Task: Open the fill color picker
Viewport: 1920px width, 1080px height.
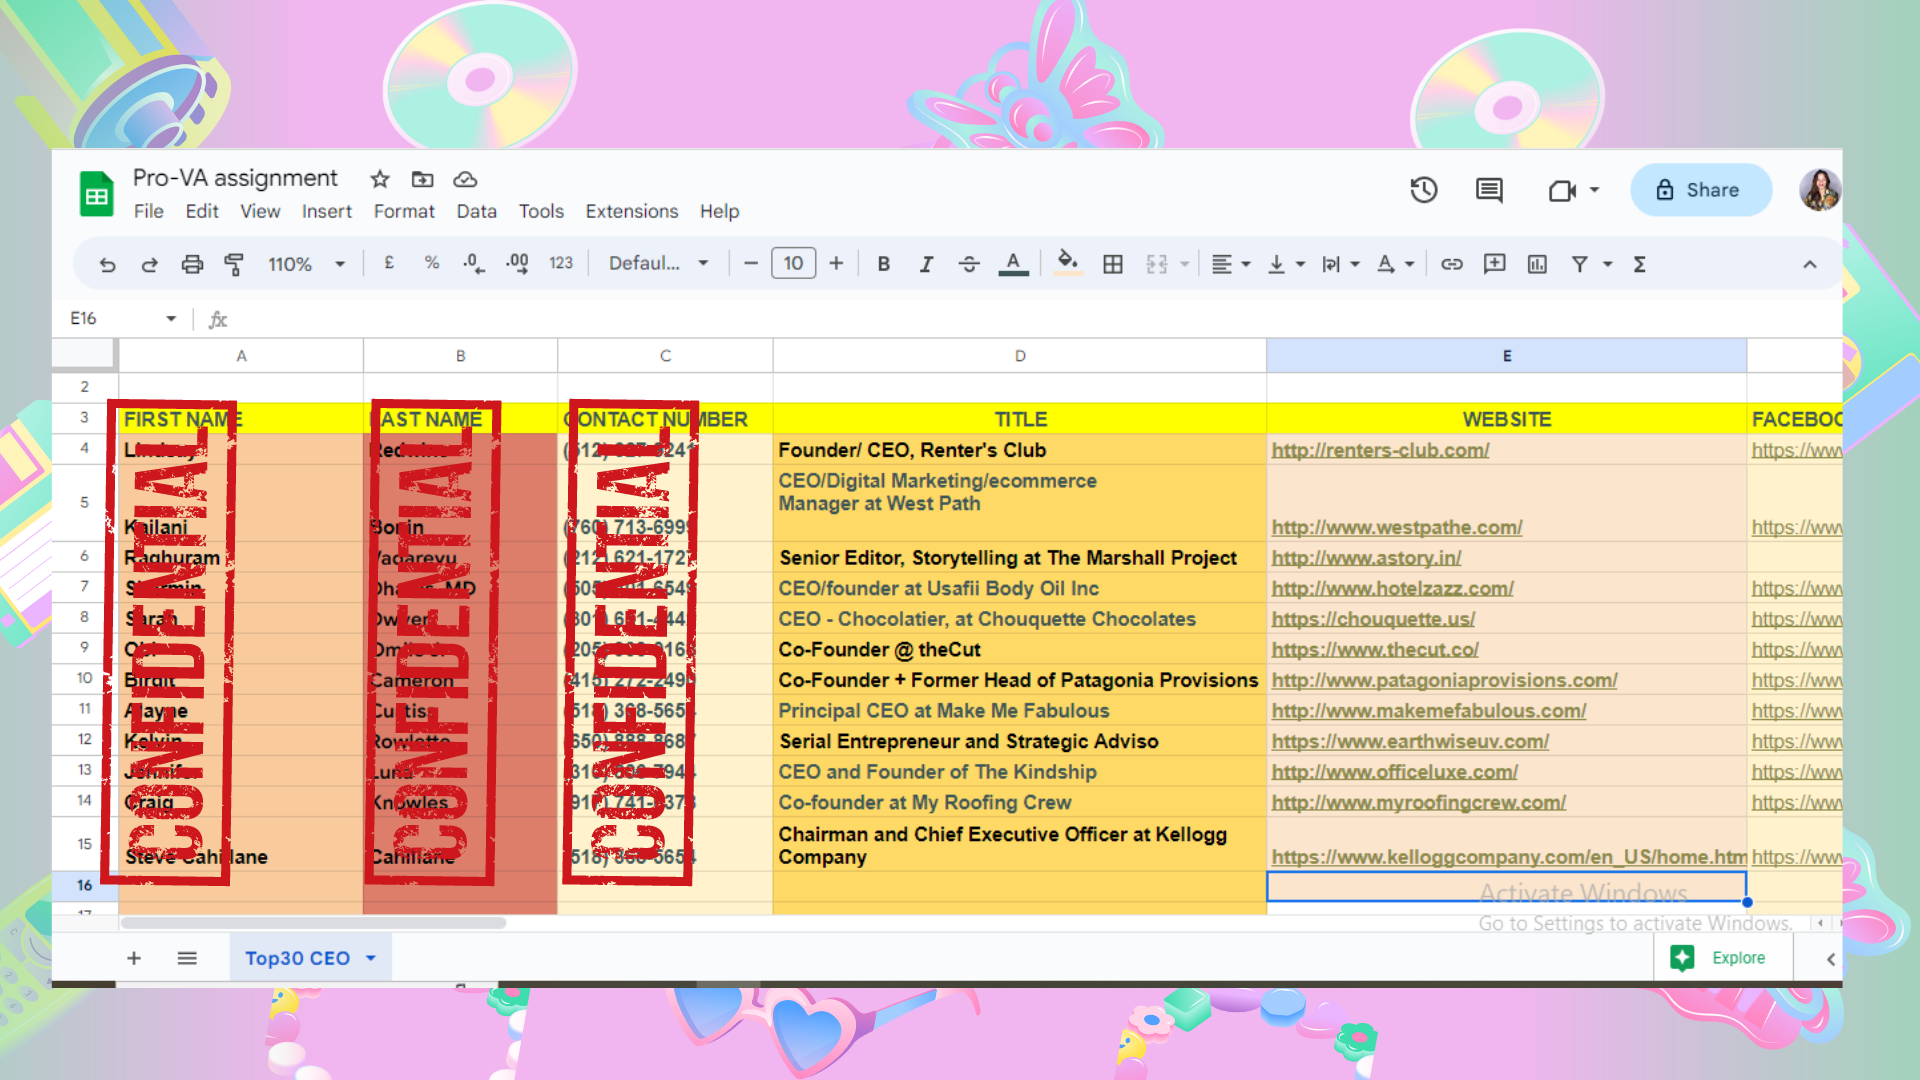Action: coord(1067,264)
